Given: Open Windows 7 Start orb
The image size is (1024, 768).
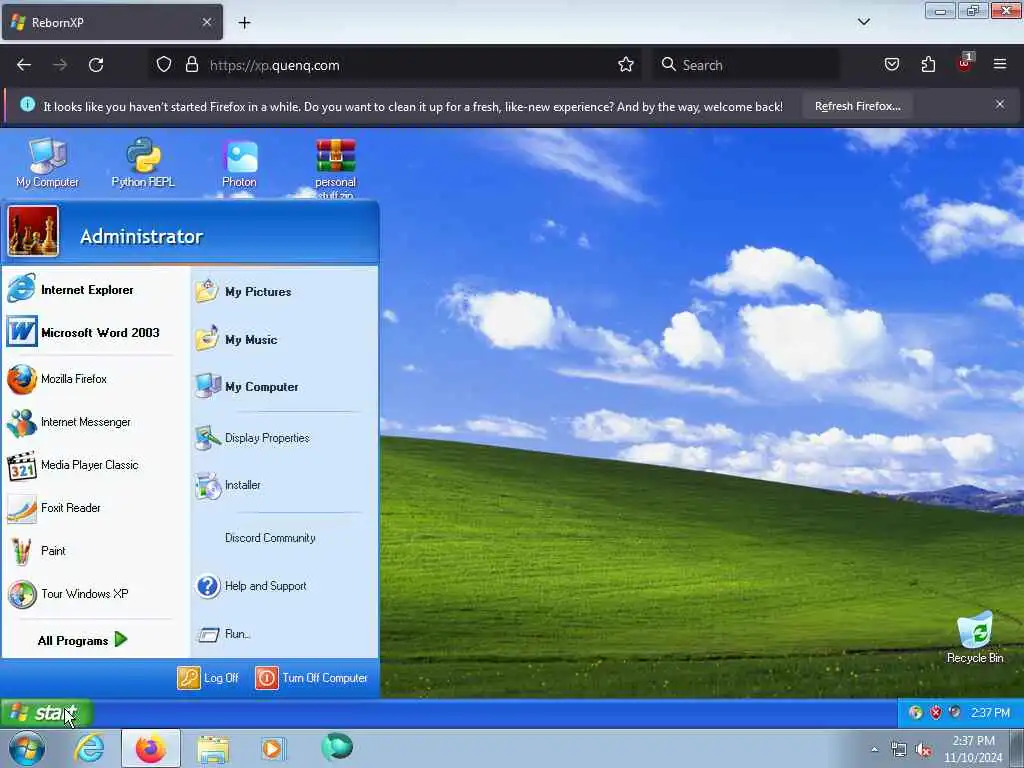Looking at the screenshot, I should 27,748.
